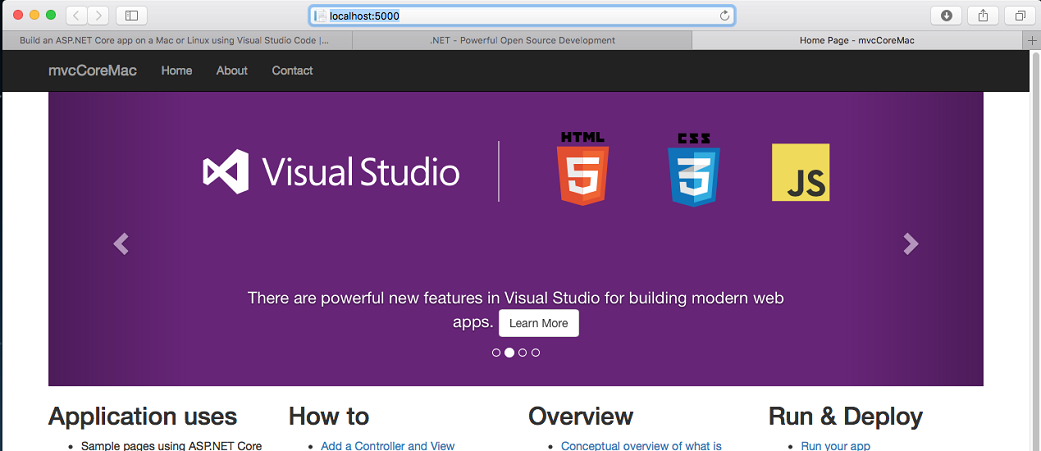Image resolution: width=1041 pixels, height=451 pixels.
Task: Go forward with Safari's forward arrow
Action: coord(98,15)
